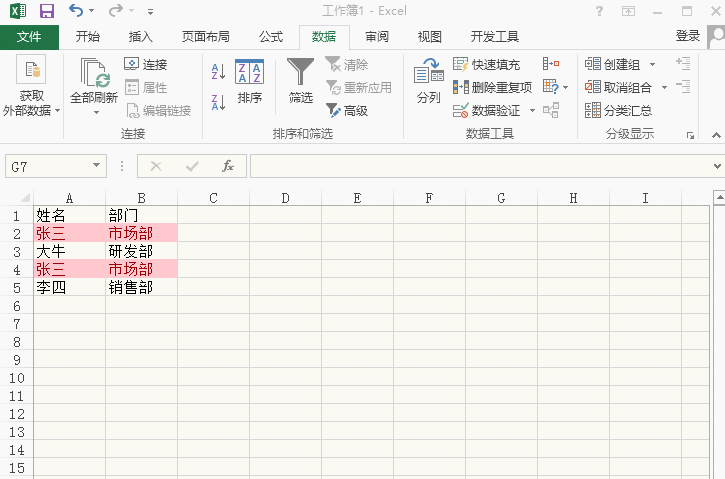Image resolution: width=725 pixels, height=479 pixels.
Task: Expand the formula bar chevron
Action: point(717,166)
